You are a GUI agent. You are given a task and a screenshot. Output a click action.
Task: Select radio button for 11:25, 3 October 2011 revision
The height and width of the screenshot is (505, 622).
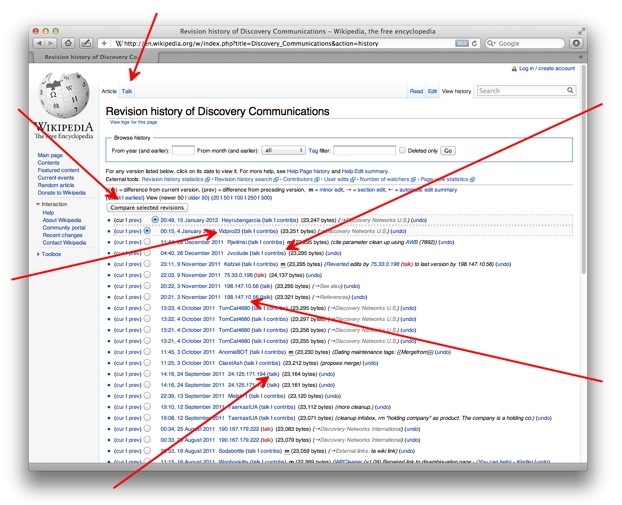pyautogui.click(x=147, y=363)
